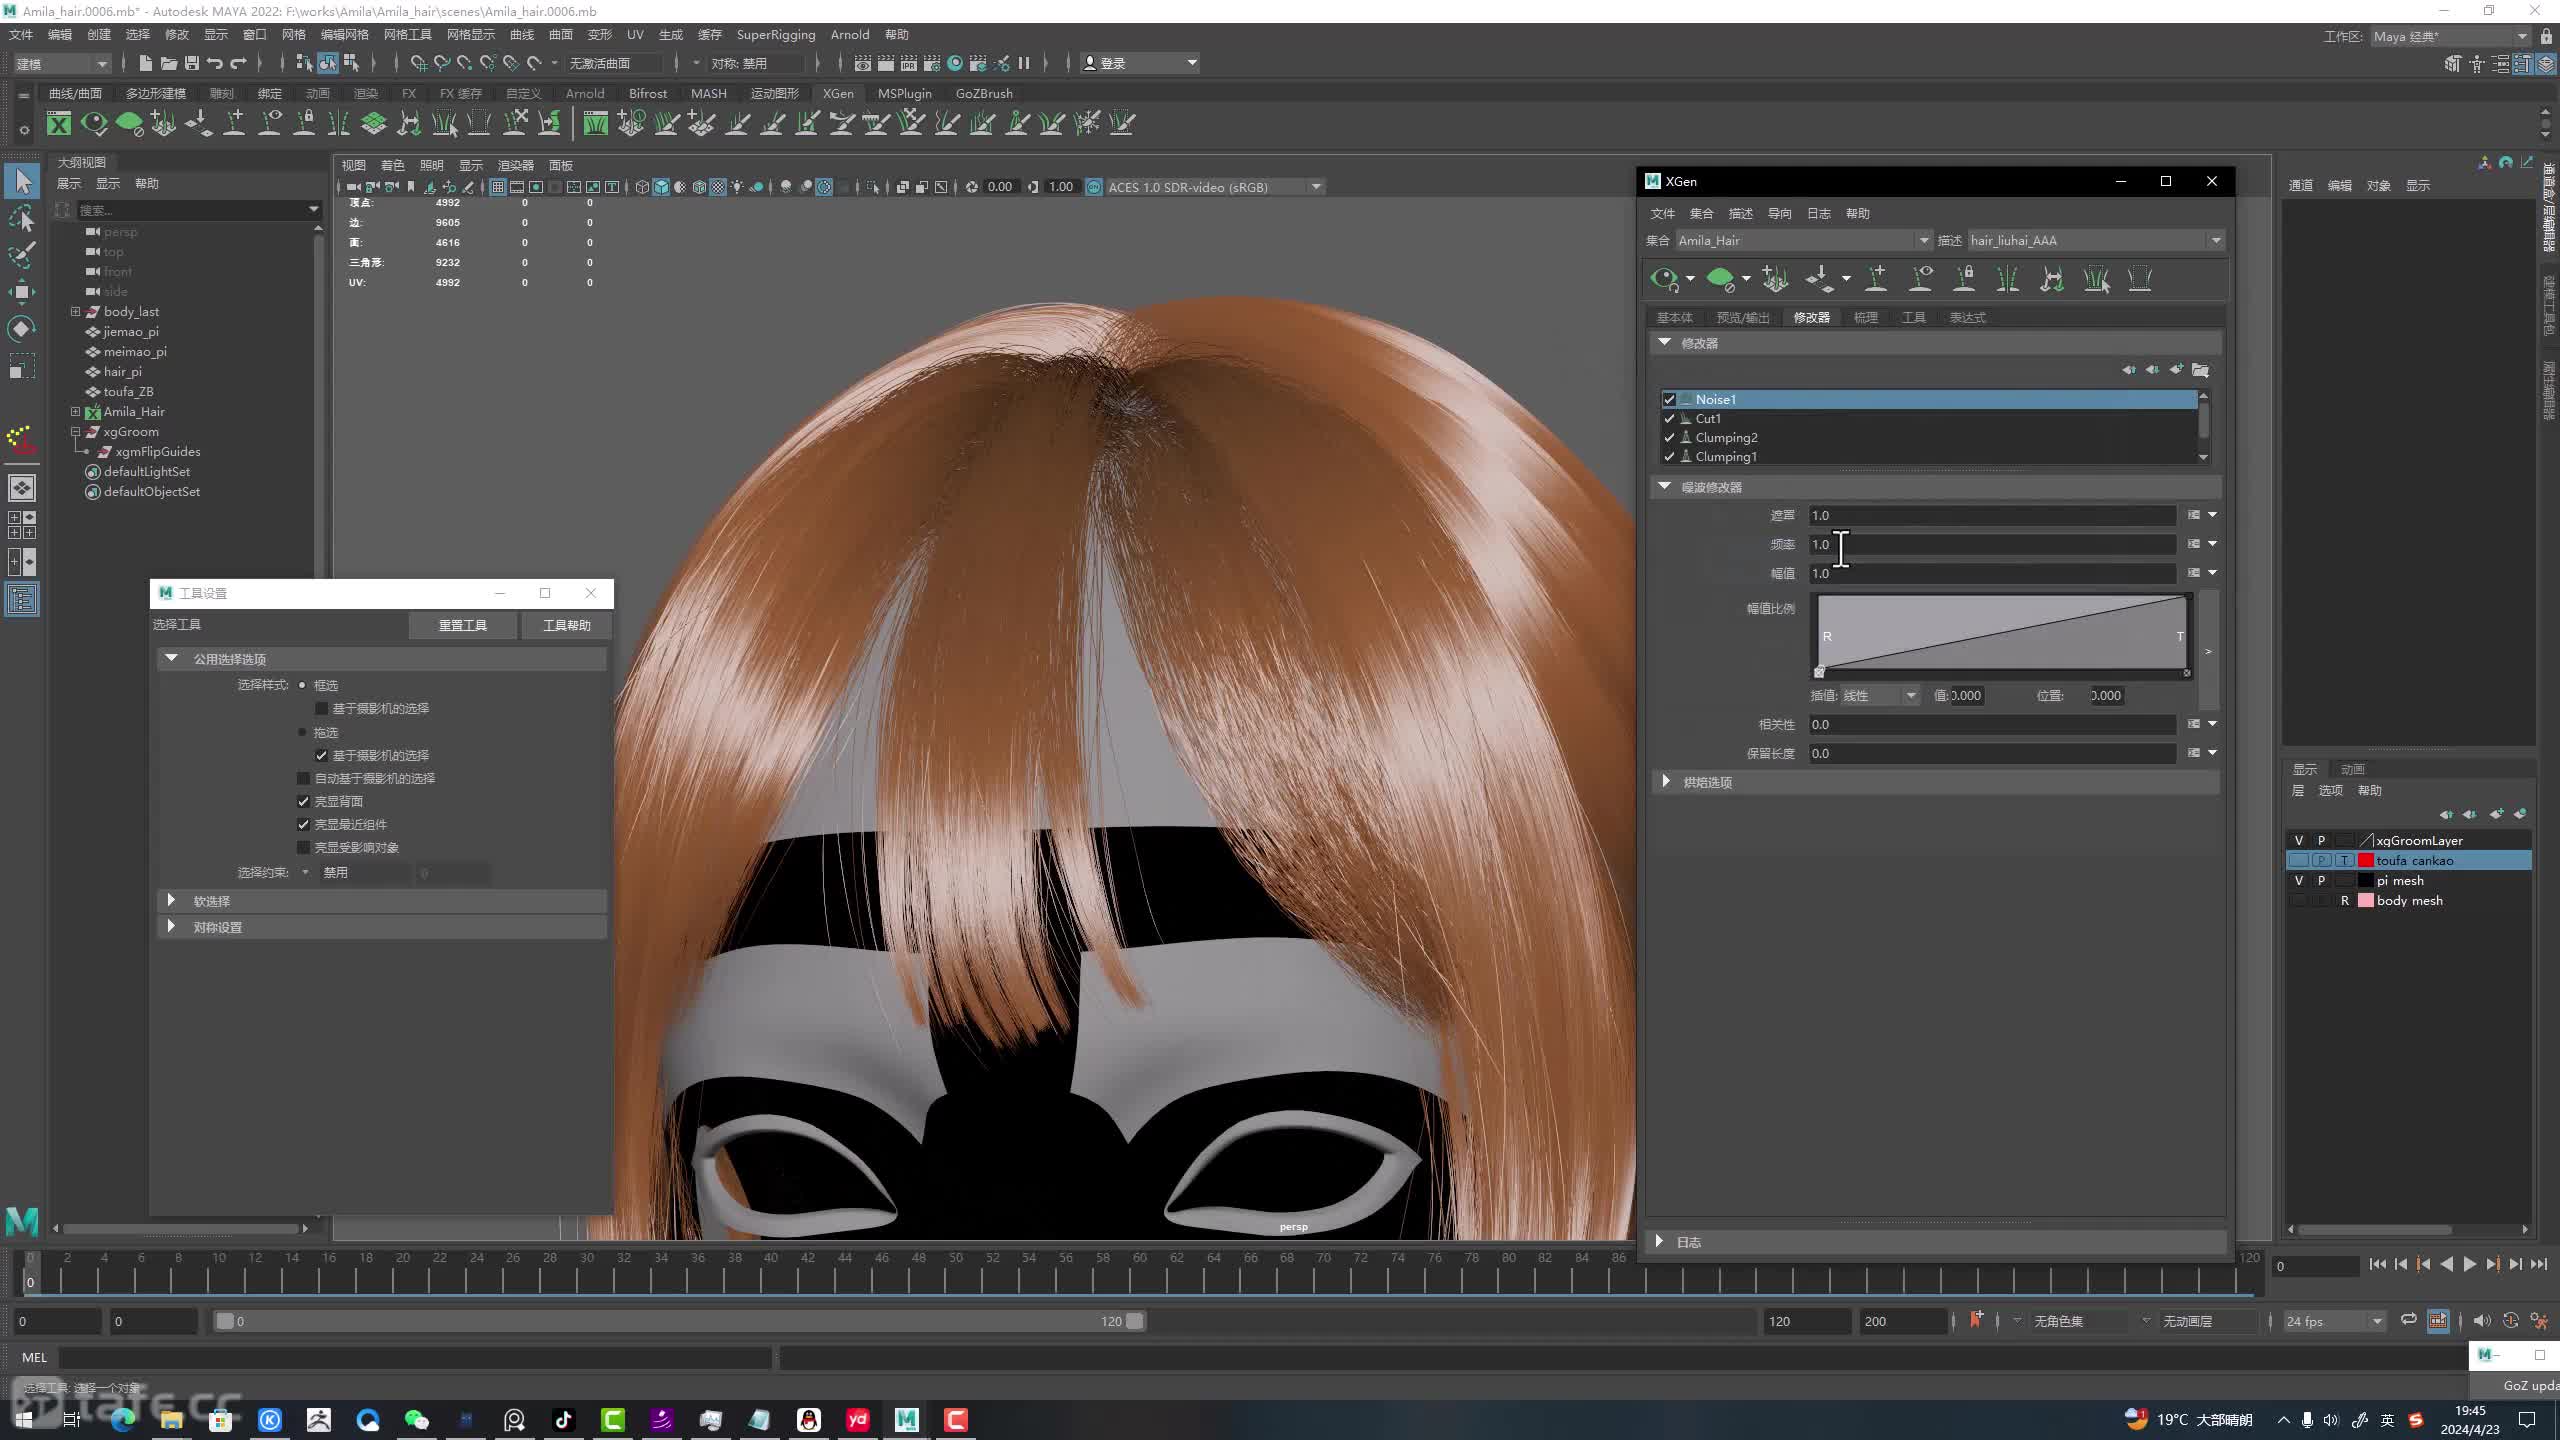
Task: Toggle 亮显最近组件 checkbox
Action: tap(303, 824)
